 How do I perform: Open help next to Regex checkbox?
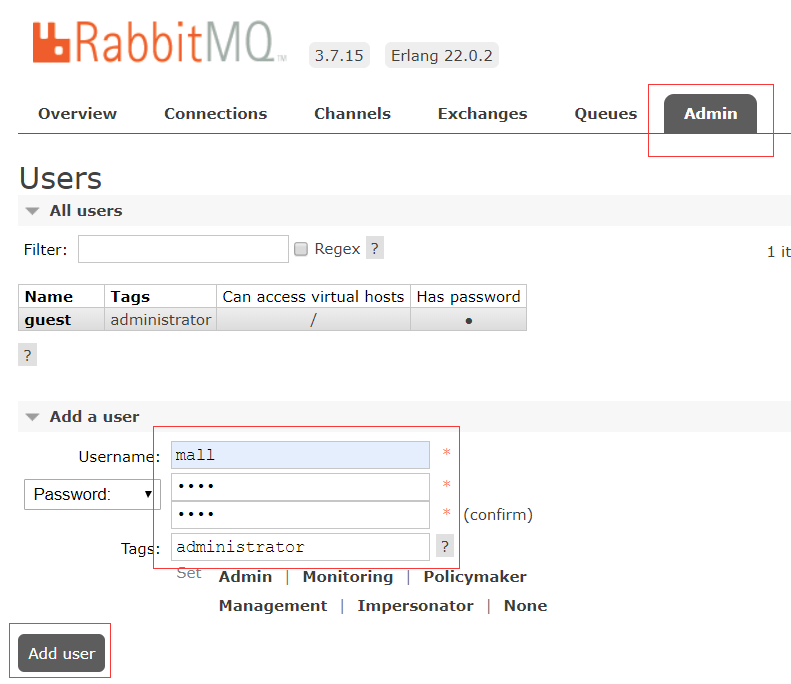tap(375, 248)
